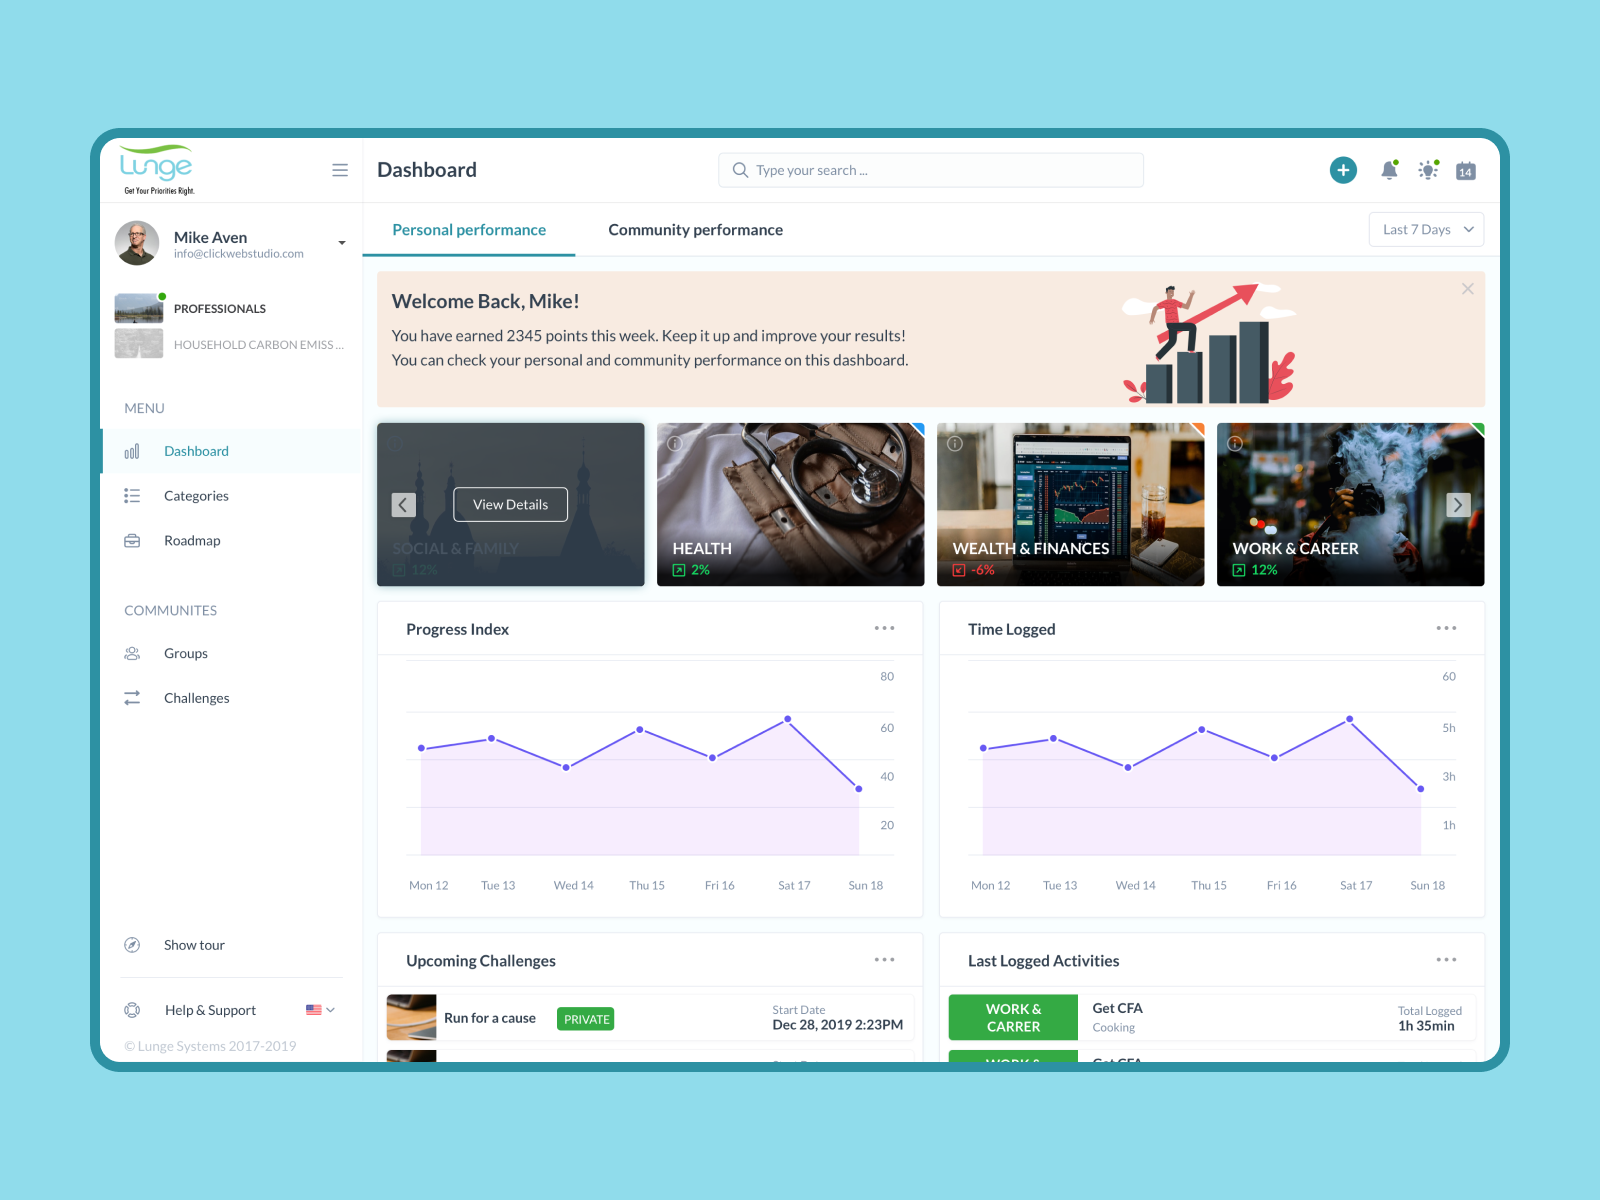This screenshot has height=1200, width=1600.
Task: Click the Lunge logo
Action: click(x=156, y=170)
